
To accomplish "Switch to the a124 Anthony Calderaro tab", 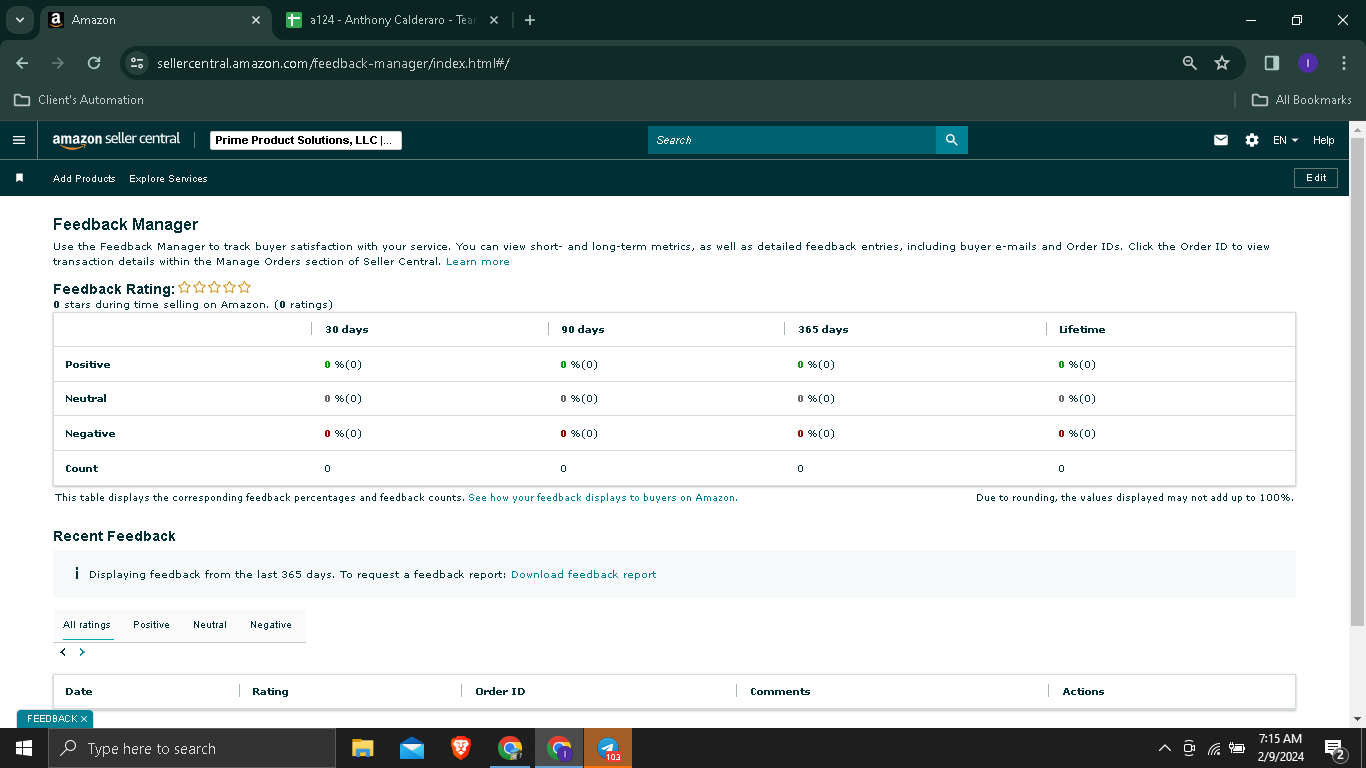I will 392,20.
